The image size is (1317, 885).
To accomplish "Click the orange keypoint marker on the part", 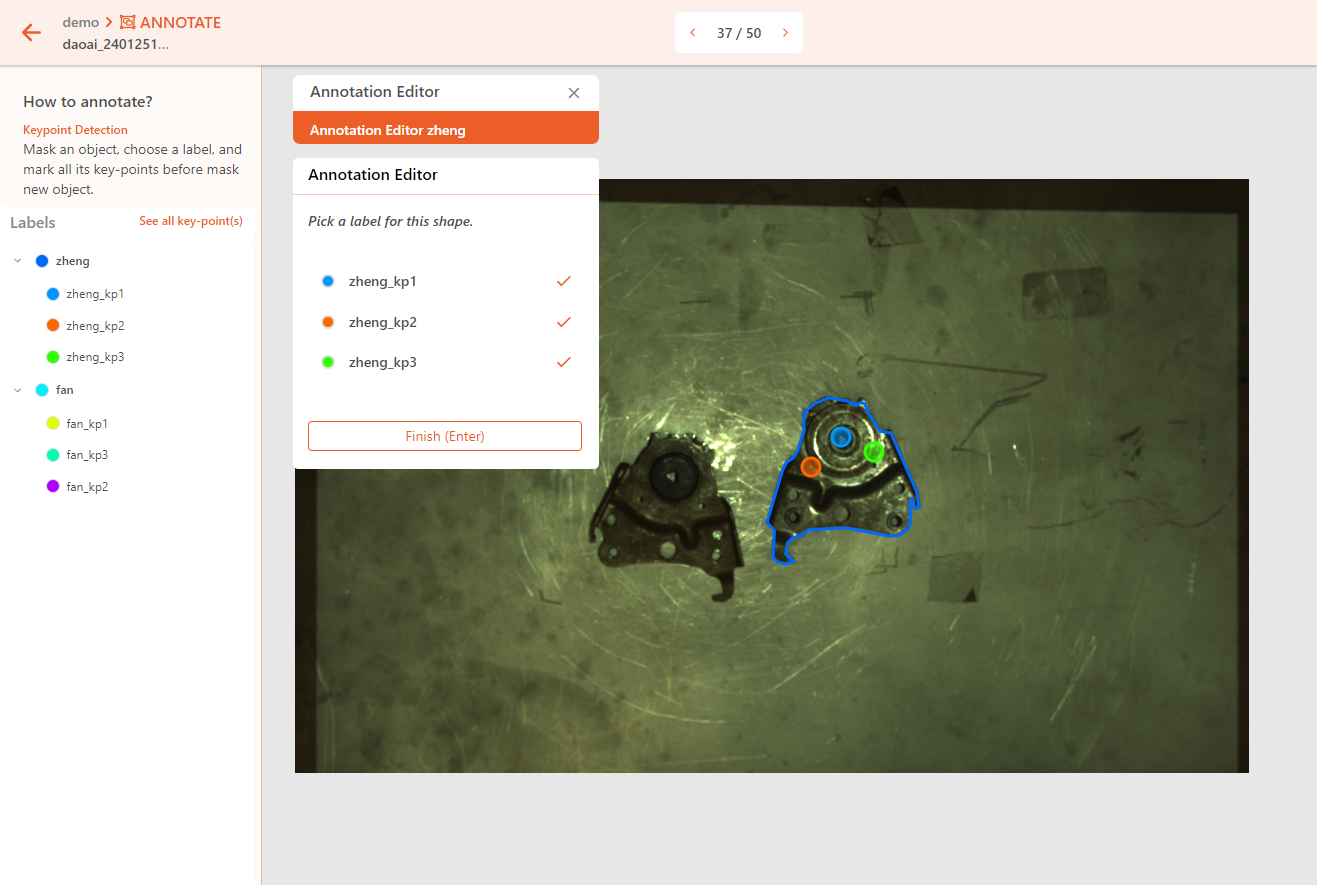I will (x=811, y=467).
